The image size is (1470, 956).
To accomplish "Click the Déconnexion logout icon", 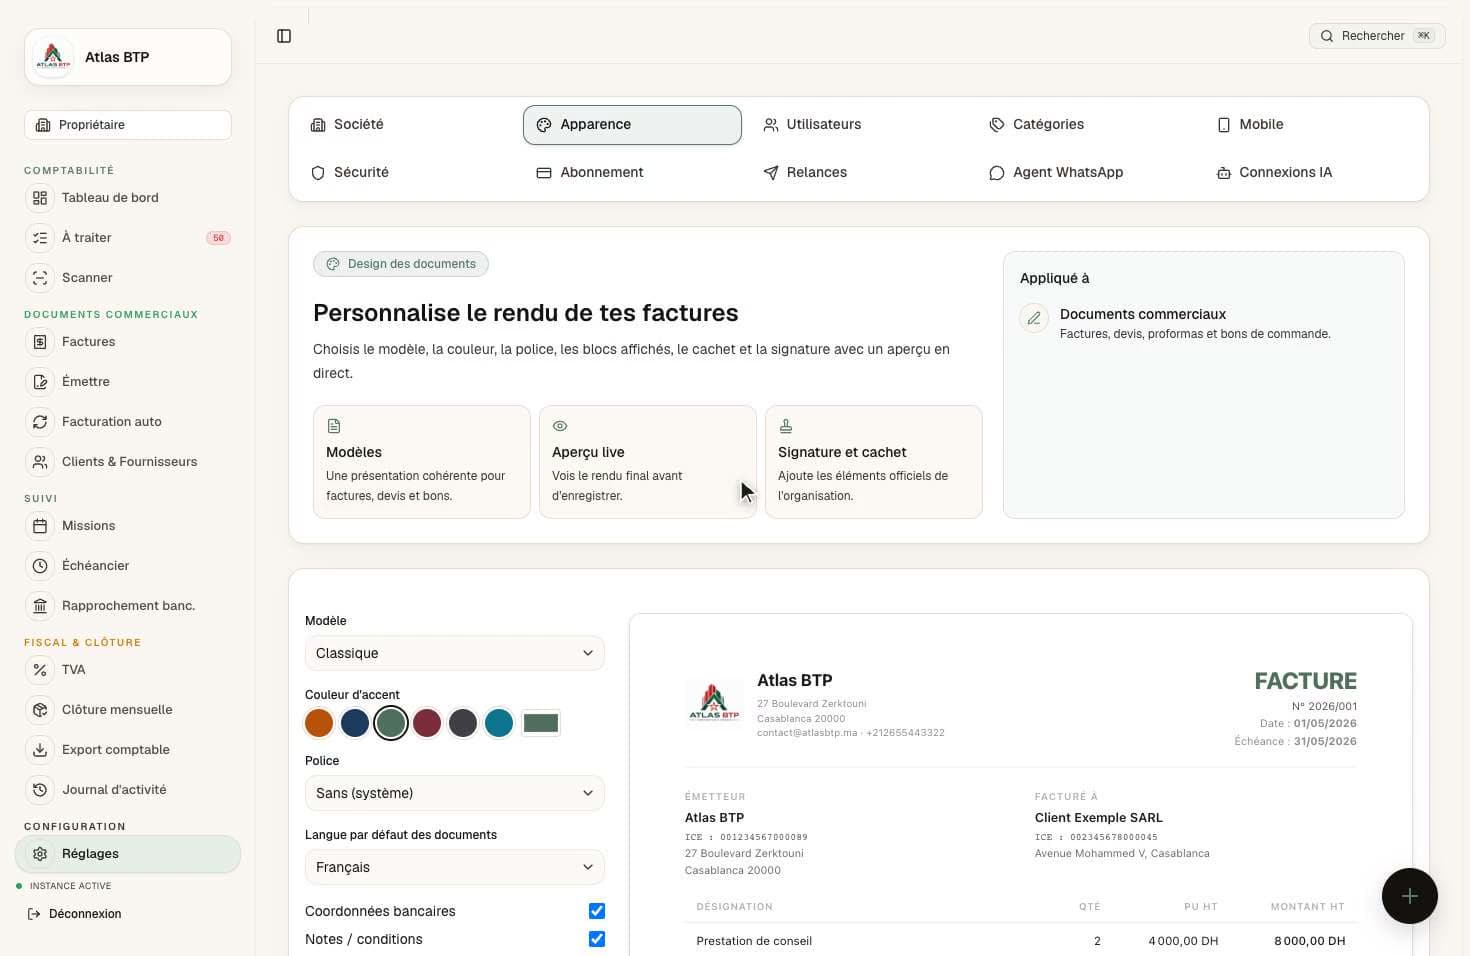I will point(34,914).
